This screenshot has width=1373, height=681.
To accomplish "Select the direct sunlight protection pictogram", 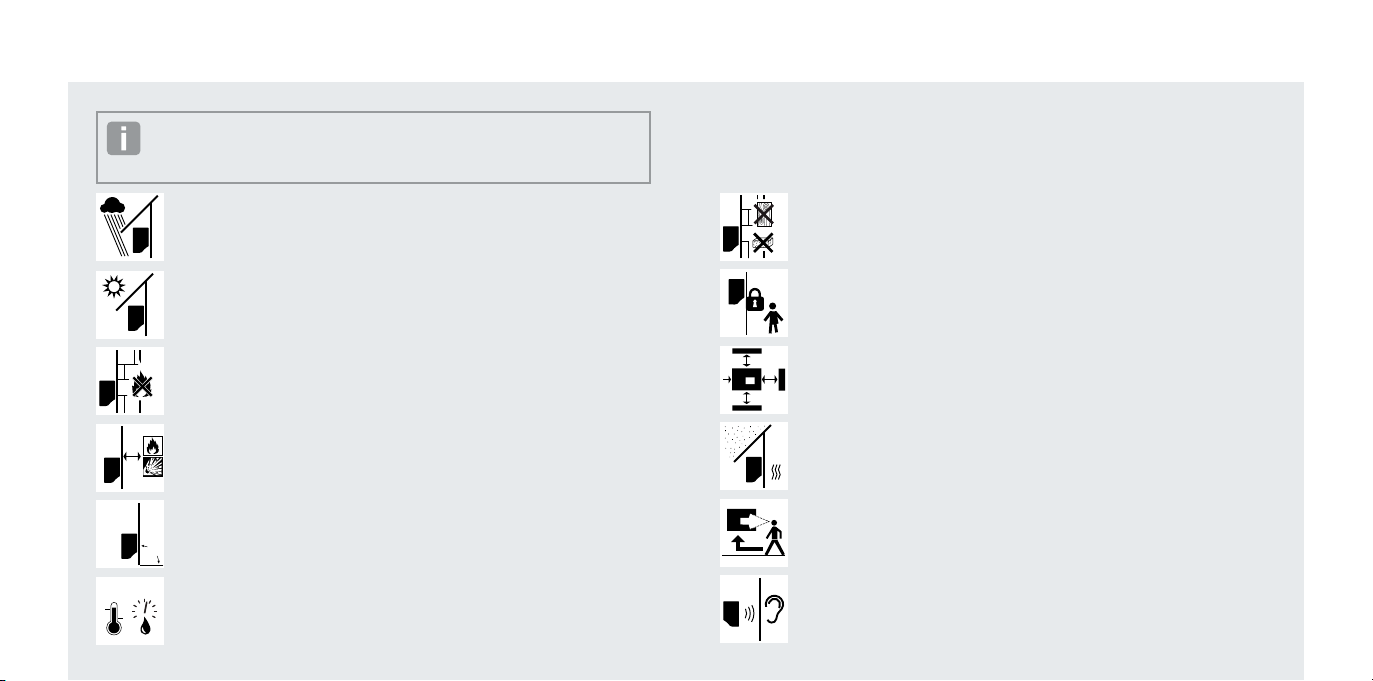I will point(130,304).
